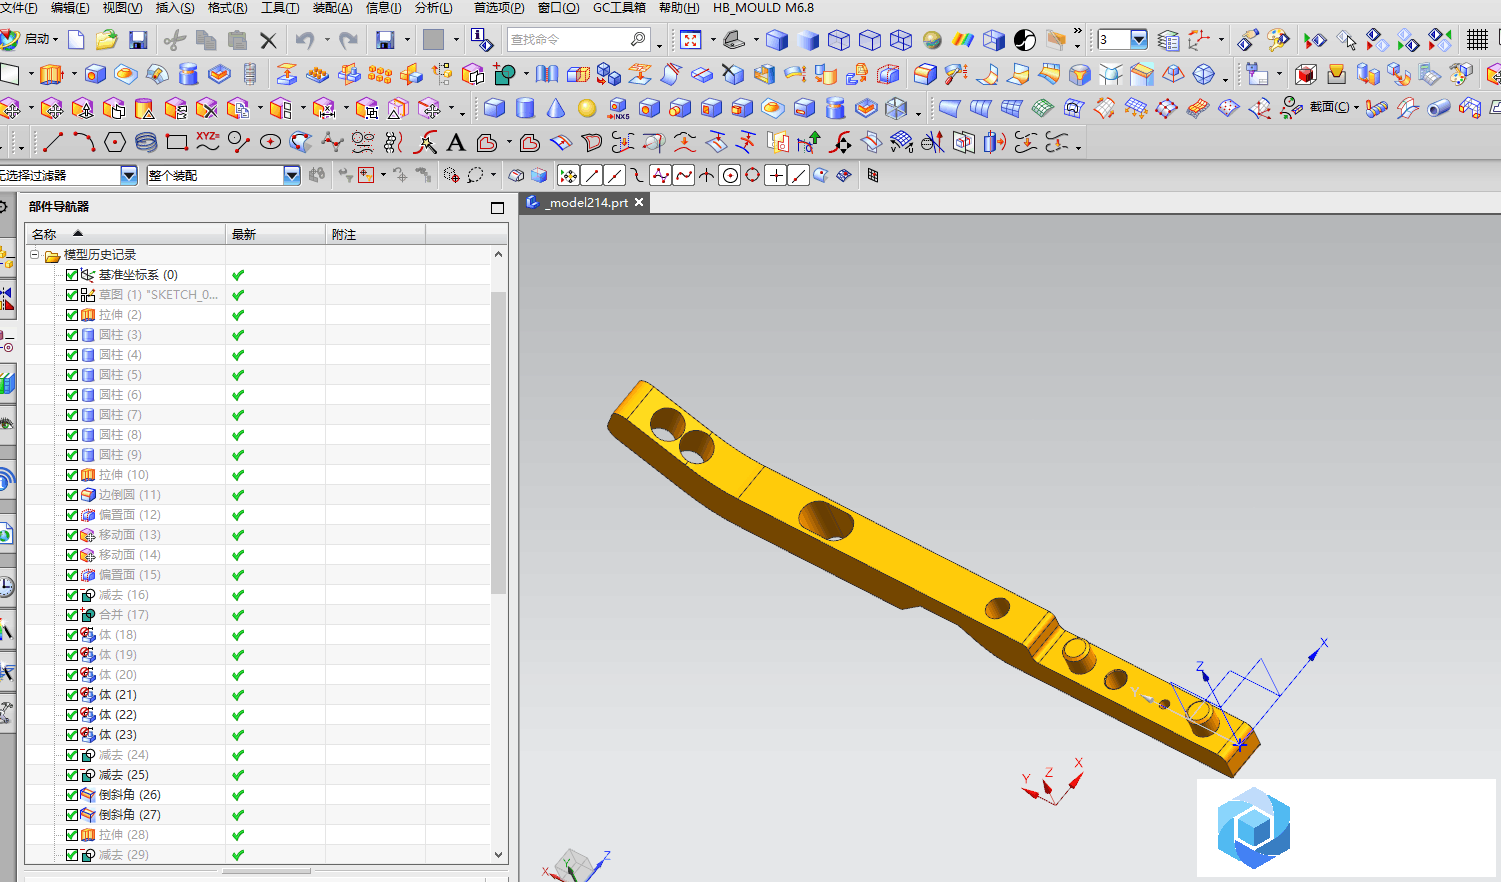The image size is (1501, 882).
Task: Click the Sphere primitive icon
Action: click(587, 108)
